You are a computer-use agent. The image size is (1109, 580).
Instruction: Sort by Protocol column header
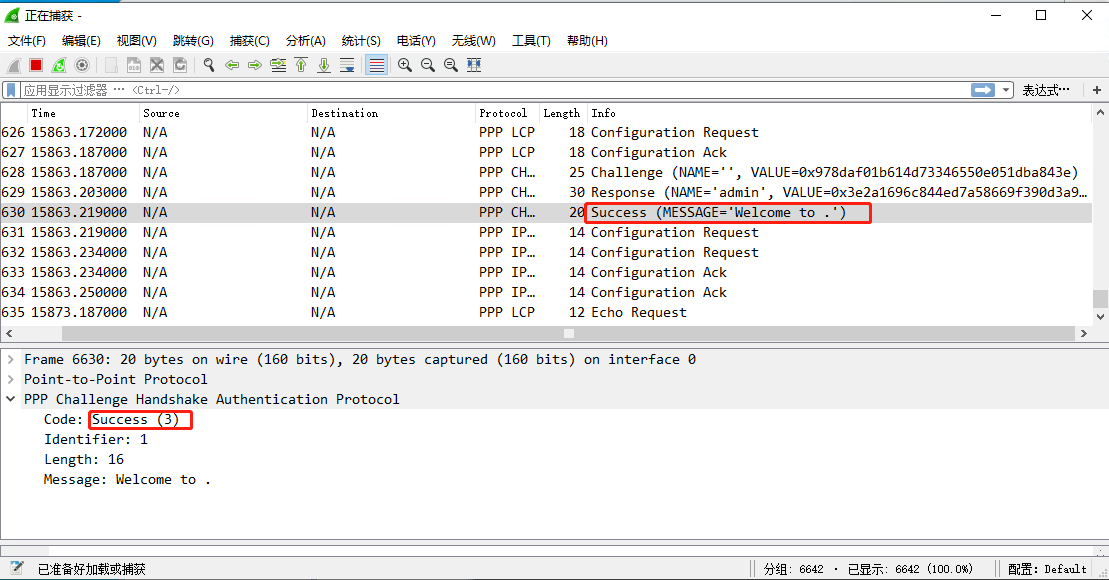508,113
